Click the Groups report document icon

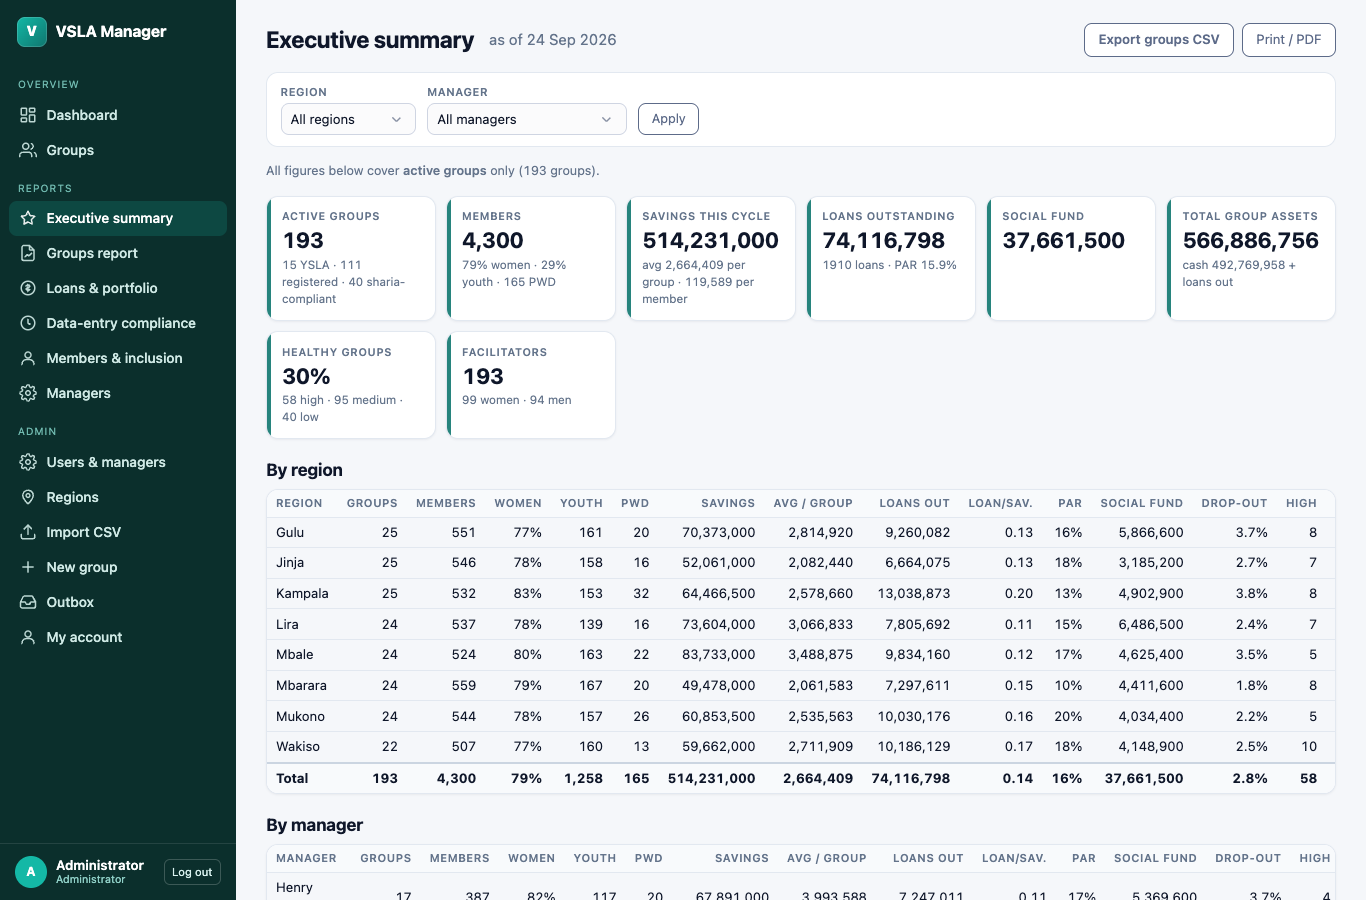point(28,253)
